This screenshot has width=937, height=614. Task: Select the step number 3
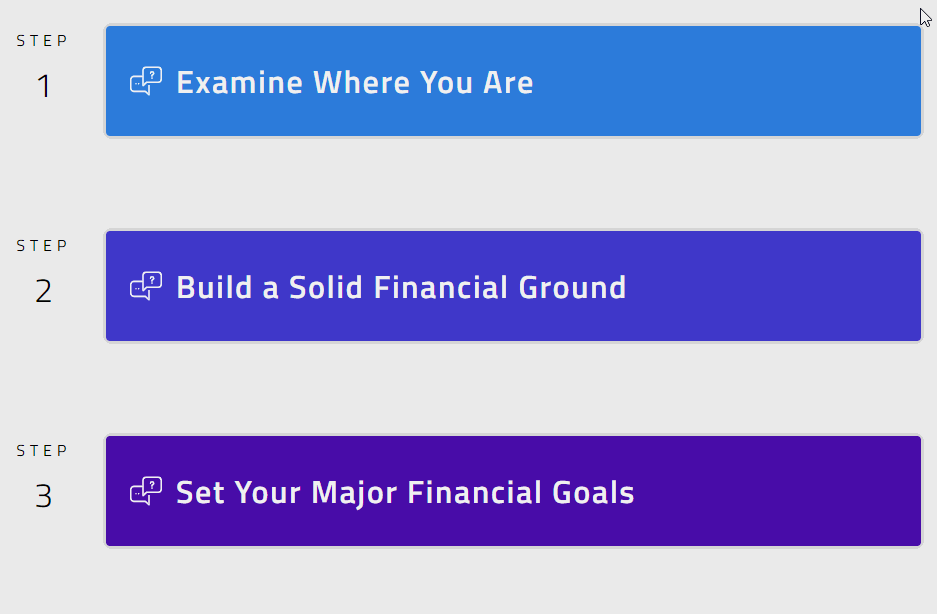tap(43, 497)
